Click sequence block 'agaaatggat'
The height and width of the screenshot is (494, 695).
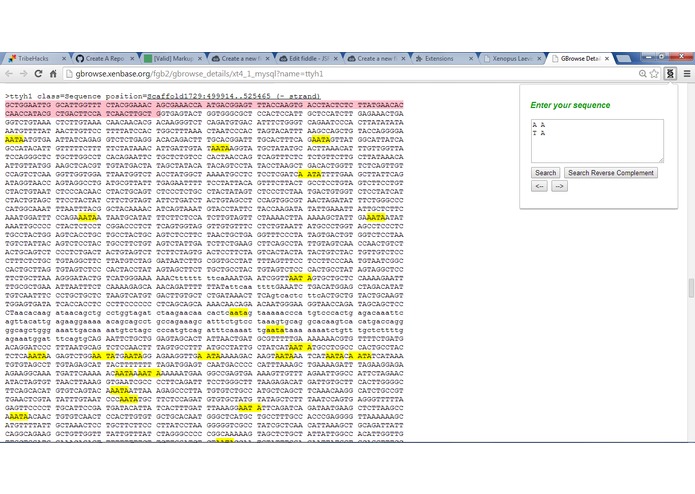[27, 339]
